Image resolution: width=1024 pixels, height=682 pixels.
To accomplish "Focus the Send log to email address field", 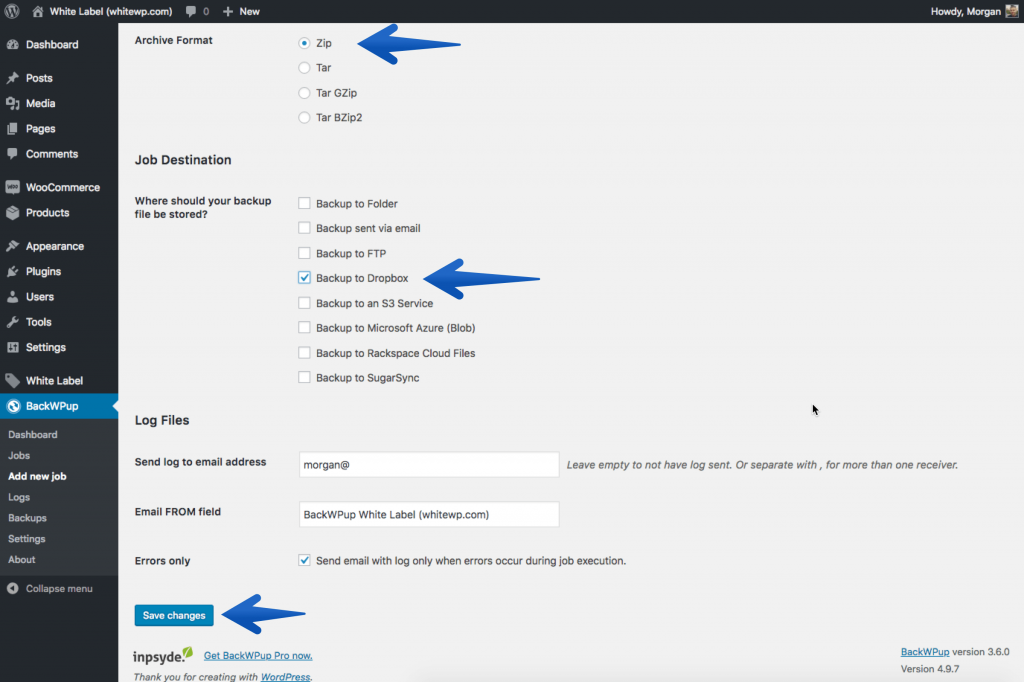I will pyautogui.click(x=429, y=464).
